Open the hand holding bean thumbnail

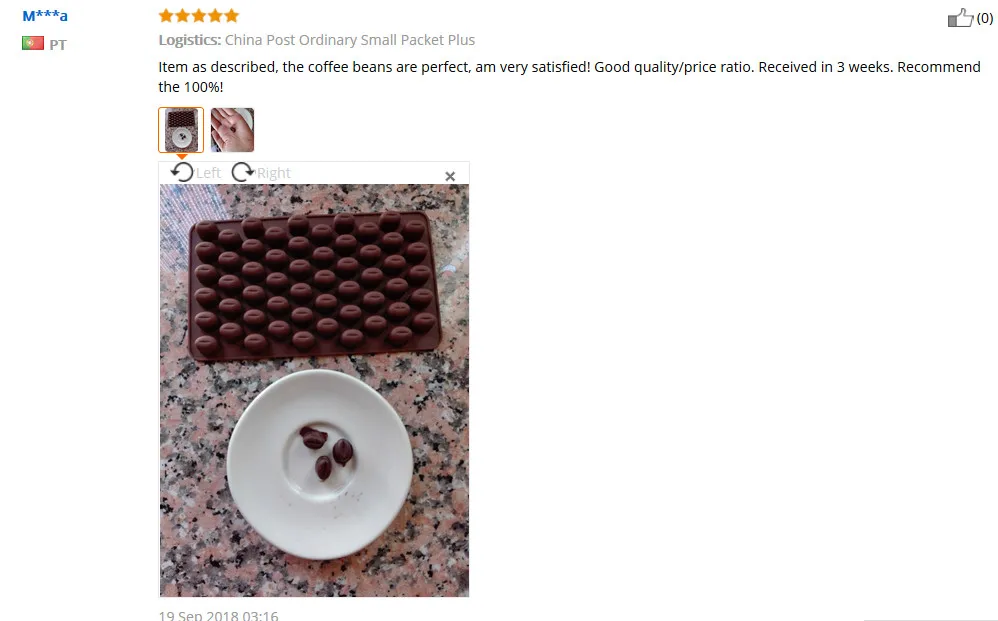point(232,130)
